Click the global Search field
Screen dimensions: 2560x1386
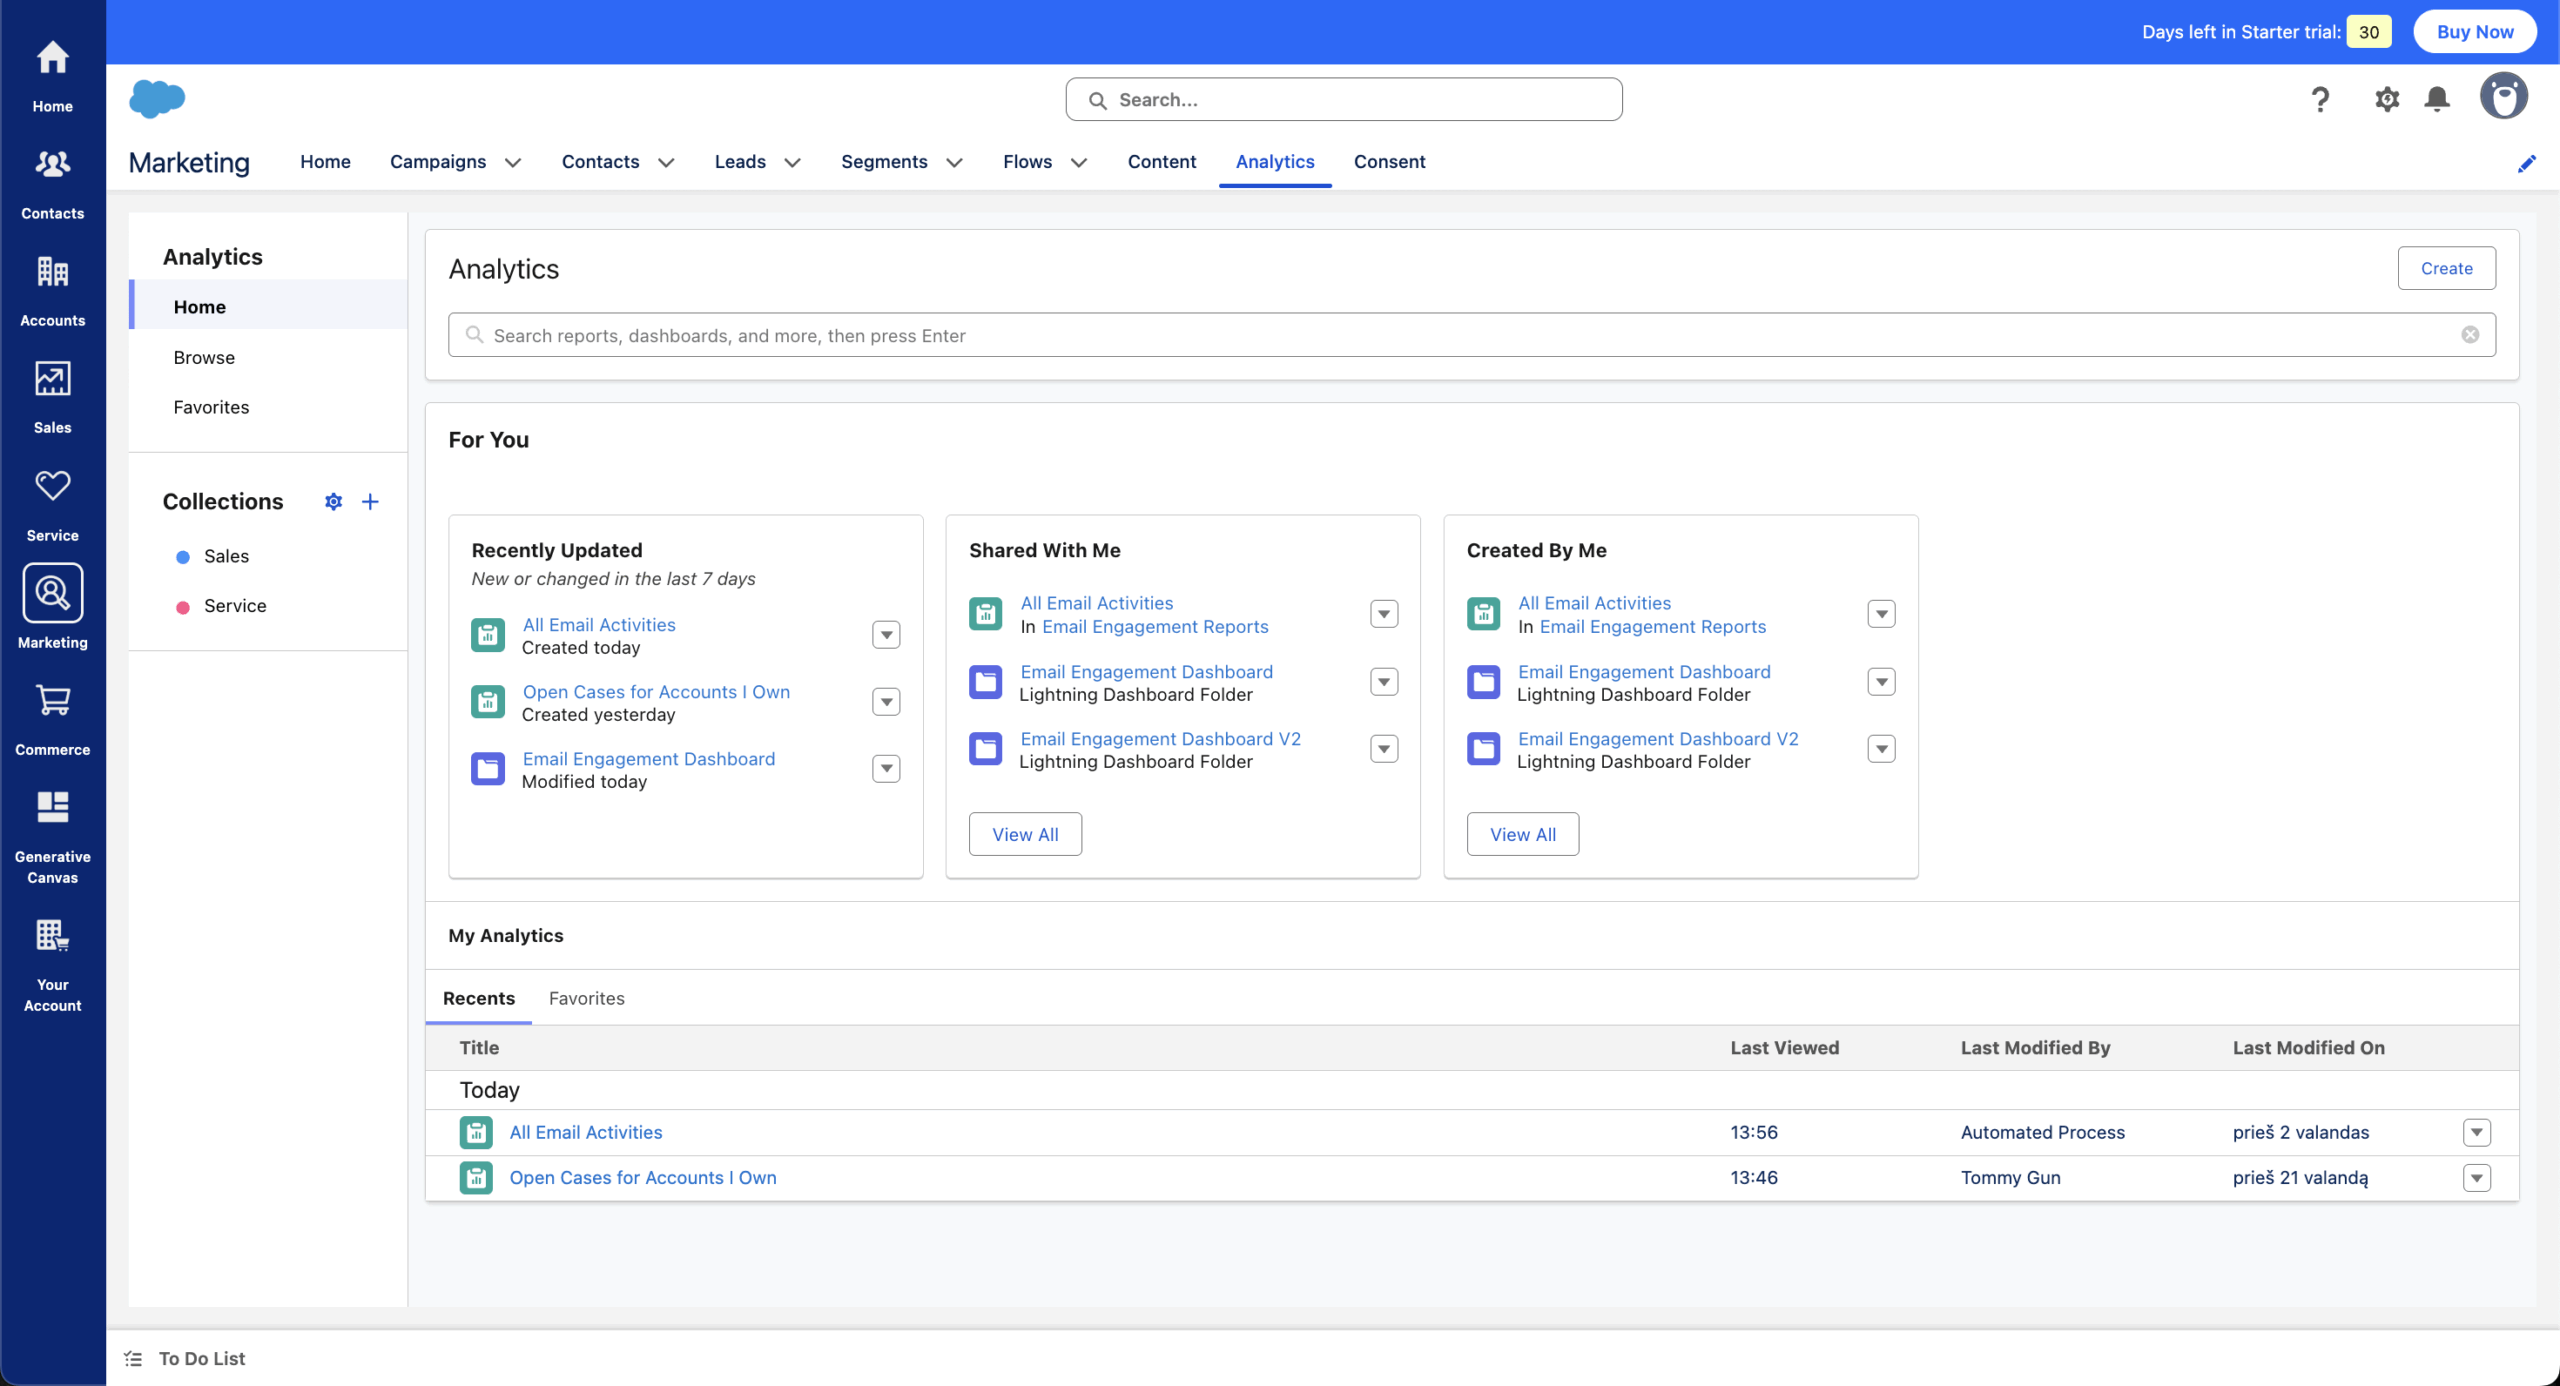click(x=1343, y=99)
